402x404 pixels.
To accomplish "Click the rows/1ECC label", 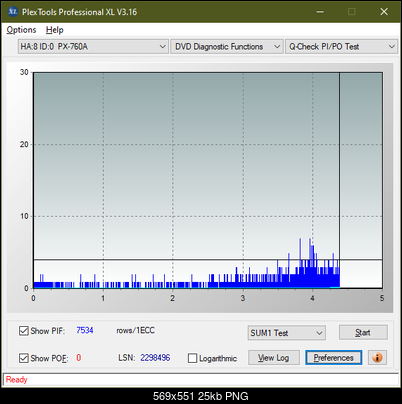I will point(135,330).
